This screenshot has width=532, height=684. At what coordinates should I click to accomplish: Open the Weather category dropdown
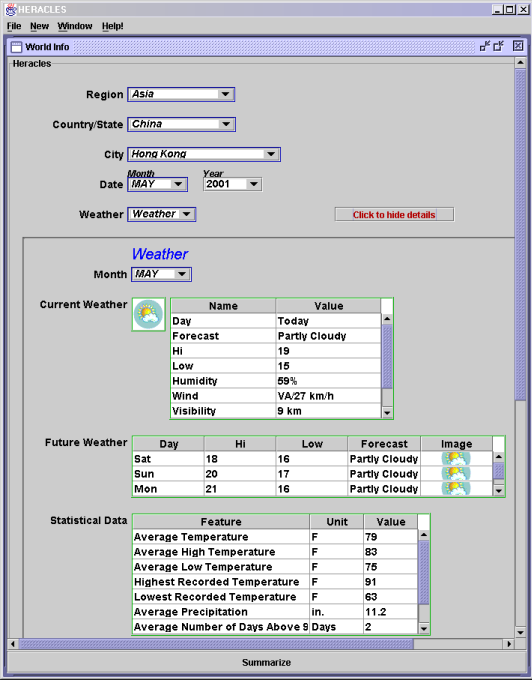[x=161, y=214]
